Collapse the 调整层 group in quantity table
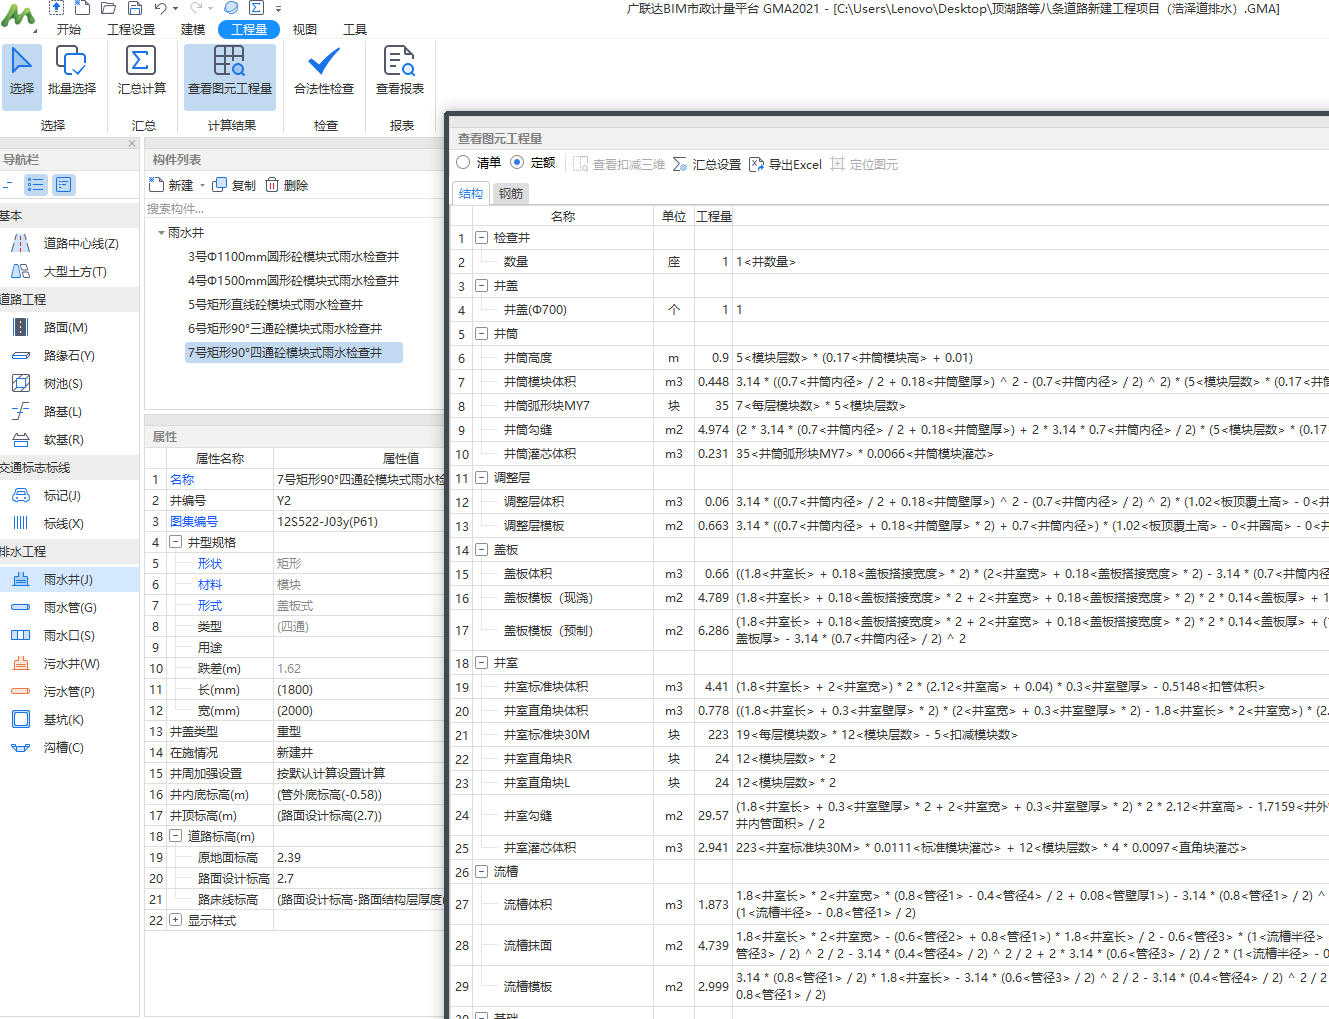 coord(481,478)
